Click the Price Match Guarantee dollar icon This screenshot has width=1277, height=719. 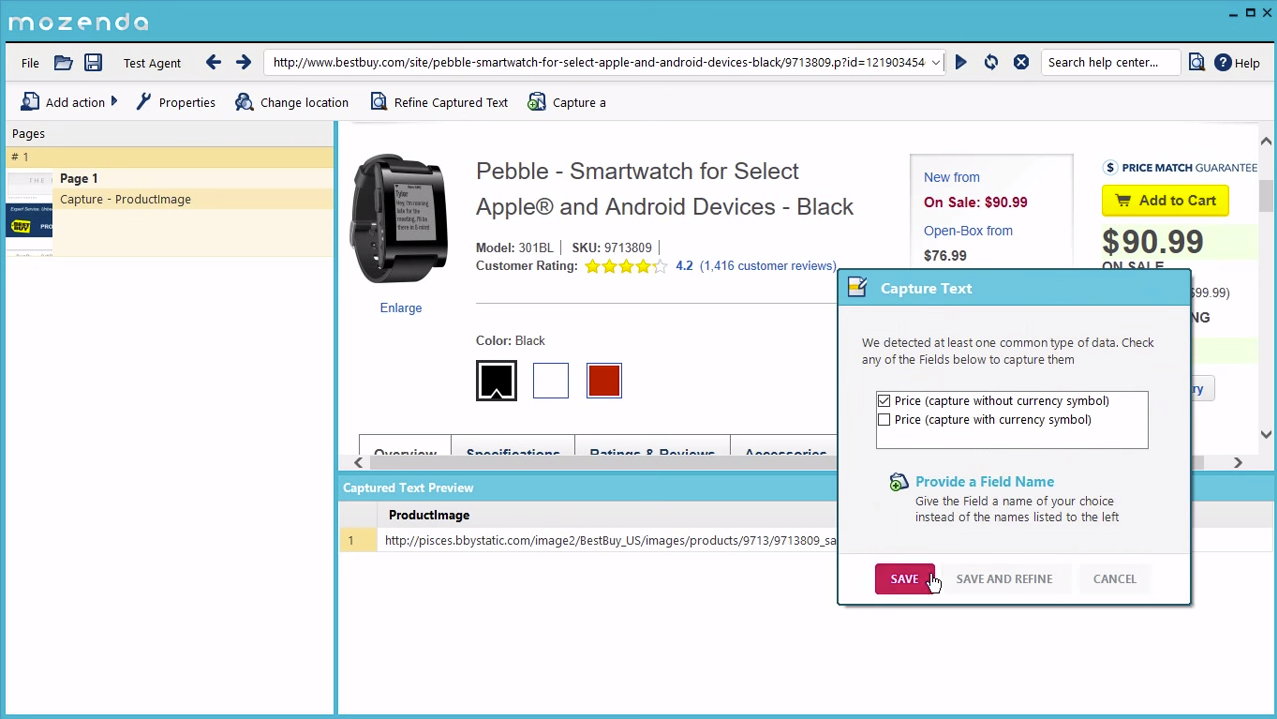point(1110,168)
